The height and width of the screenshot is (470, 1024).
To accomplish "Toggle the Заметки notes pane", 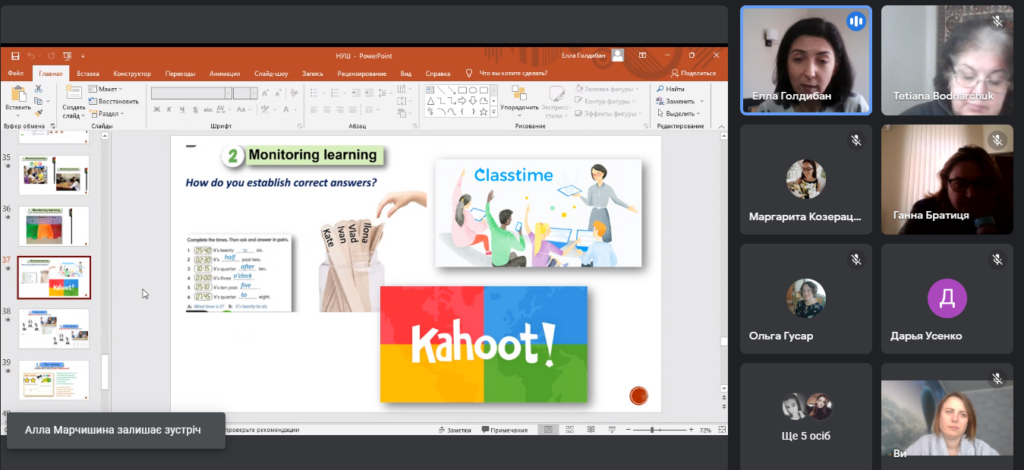I will pos(455,430).
